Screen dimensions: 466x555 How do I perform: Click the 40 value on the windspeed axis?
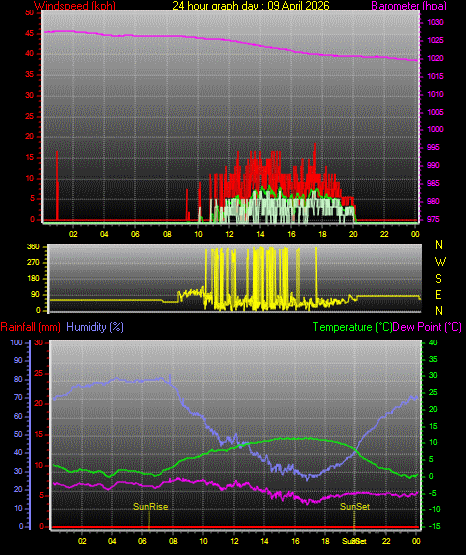30,54
